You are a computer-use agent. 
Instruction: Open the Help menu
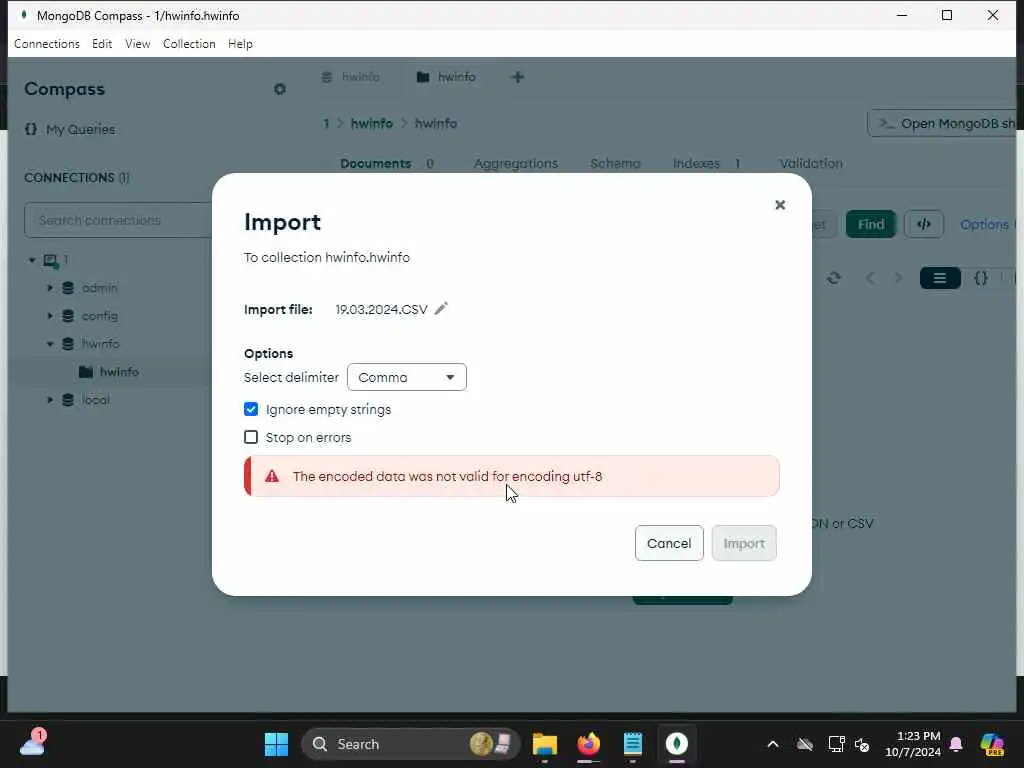pyautogui.click(x=240, y=44)
